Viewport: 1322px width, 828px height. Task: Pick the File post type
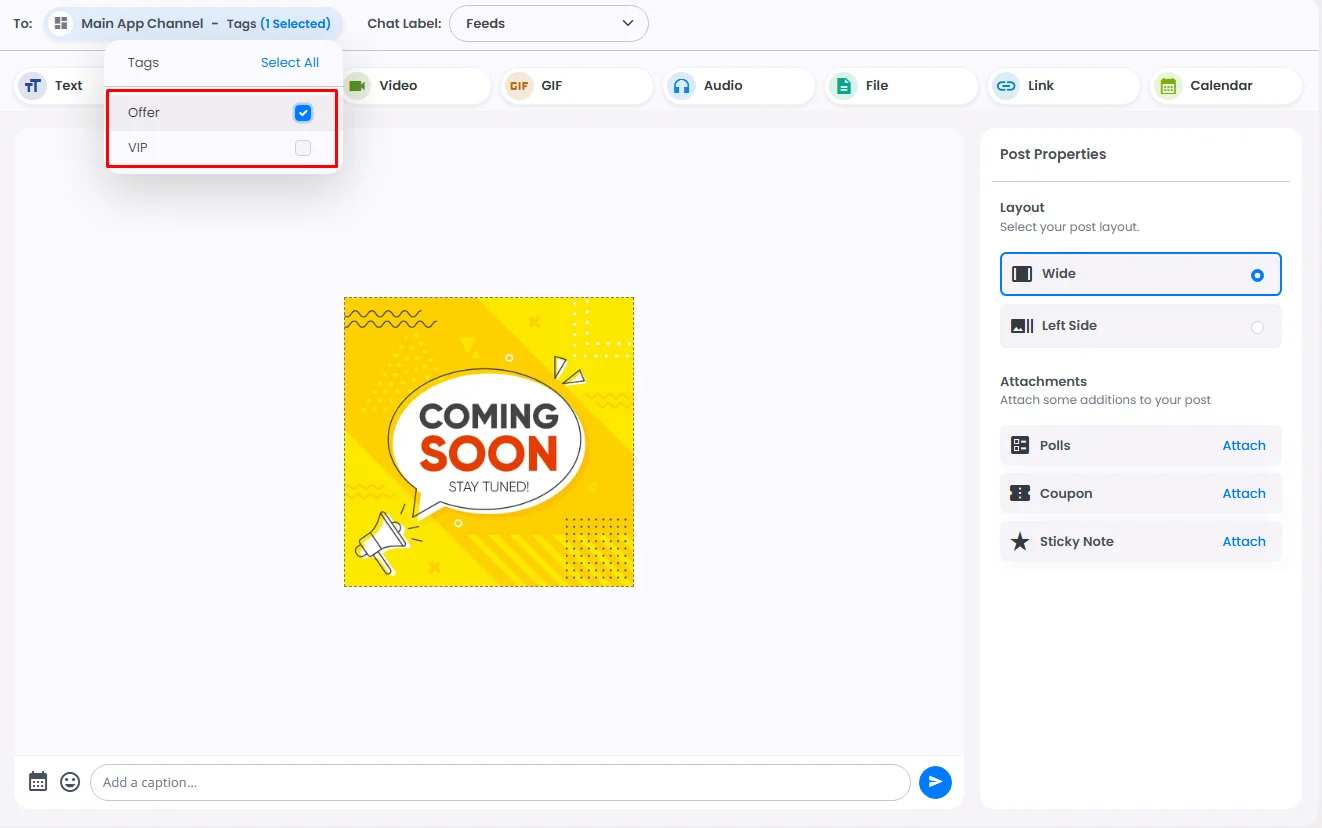point(900,86)
